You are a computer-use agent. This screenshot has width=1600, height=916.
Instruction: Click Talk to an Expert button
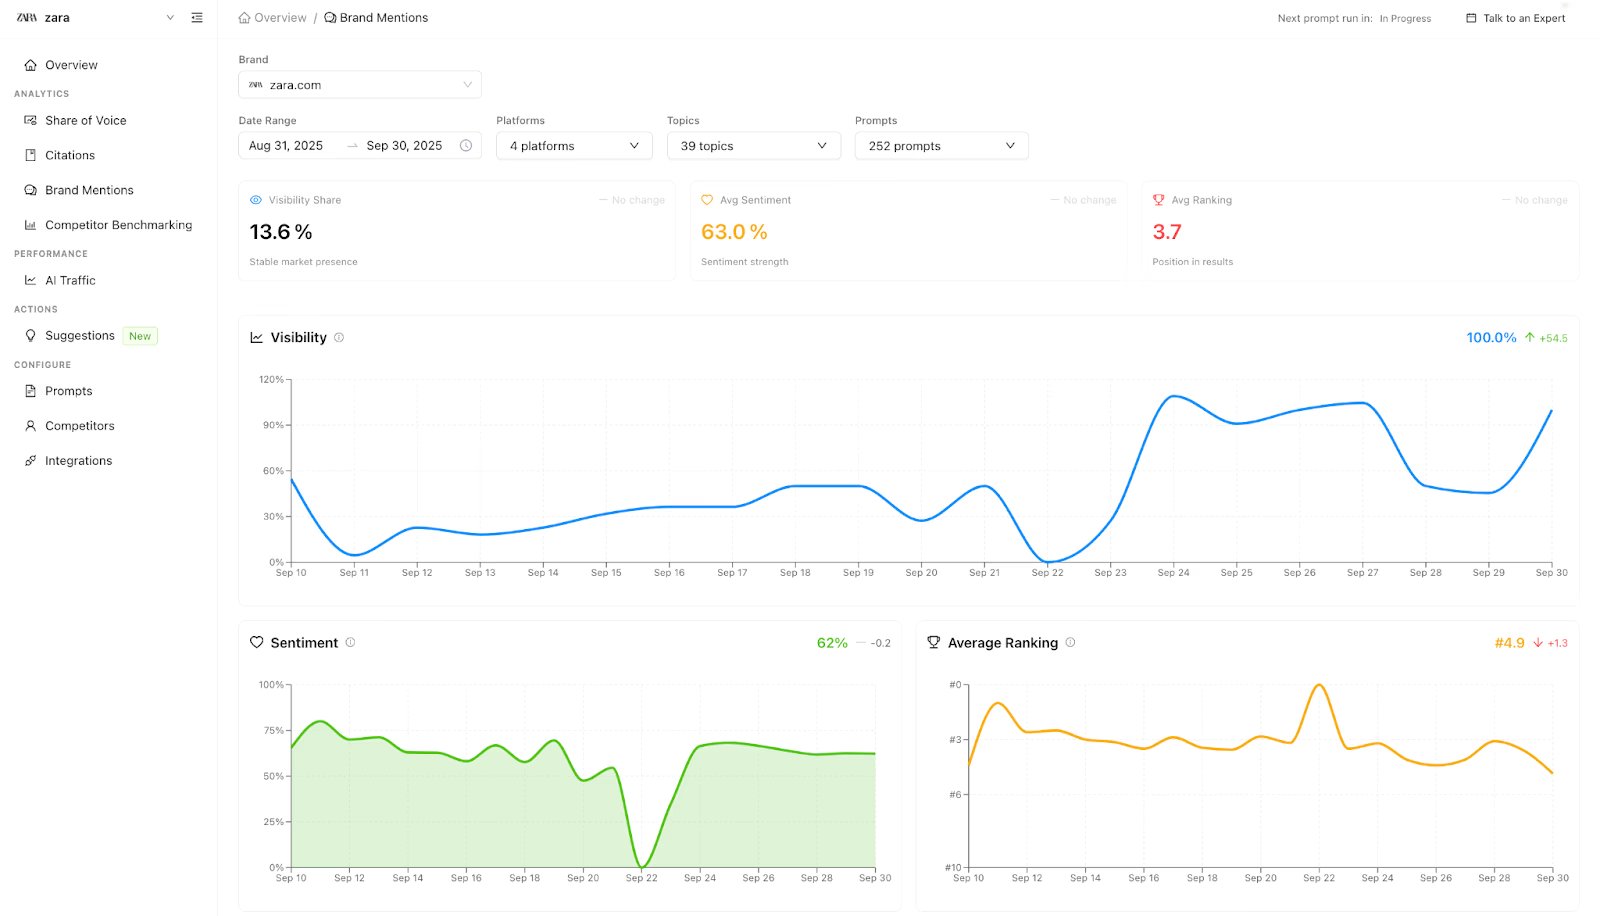(1516, 18)
